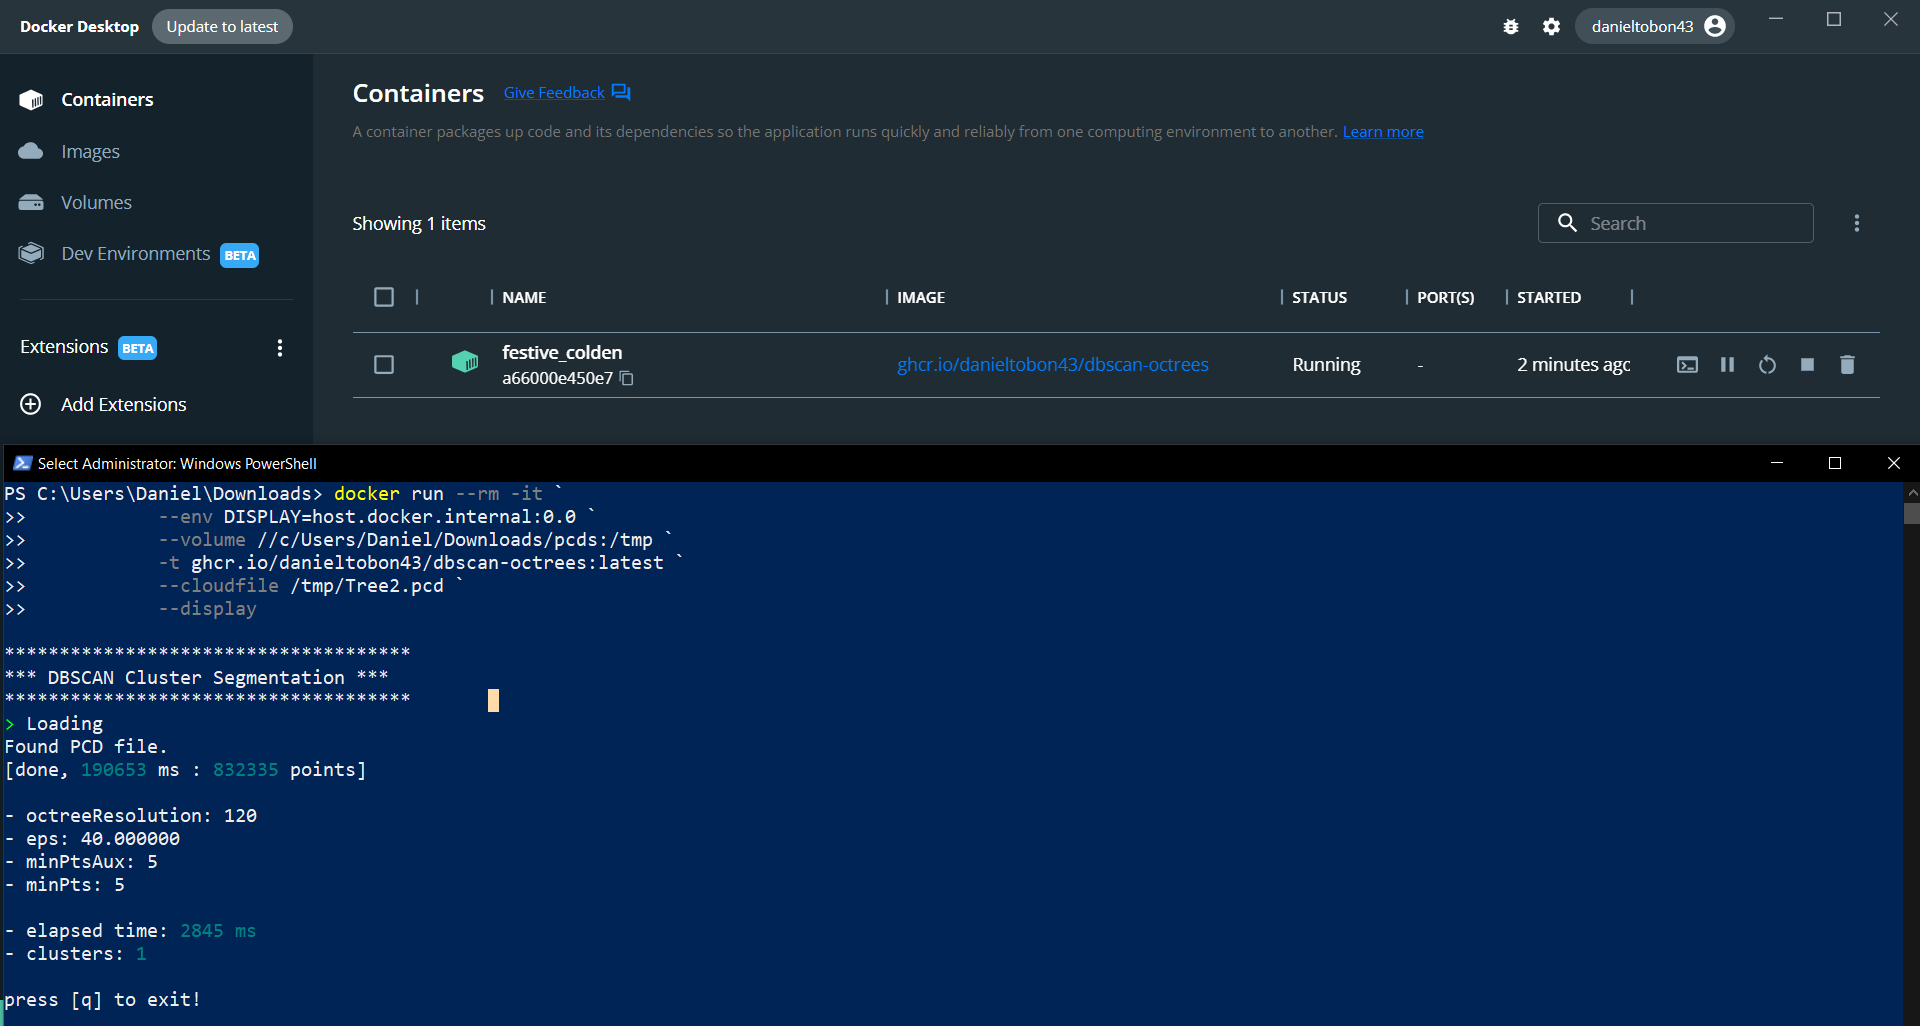This screenshot has height=1026, width=1920.
Task: Click the Add Extensions plus icon
Action: click(x=31, y=404)
